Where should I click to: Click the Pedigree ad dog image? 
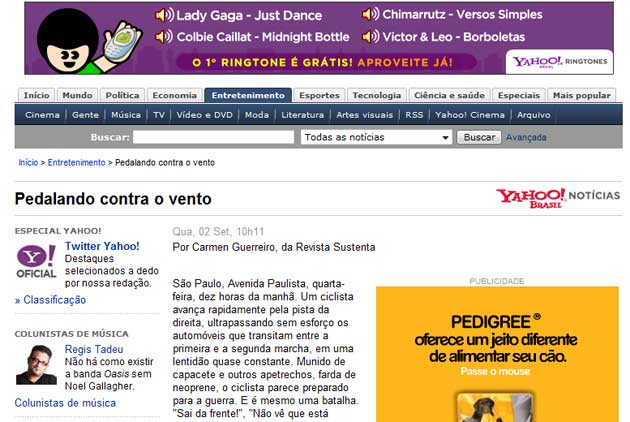pyautogui.click(x=495, y=408)
